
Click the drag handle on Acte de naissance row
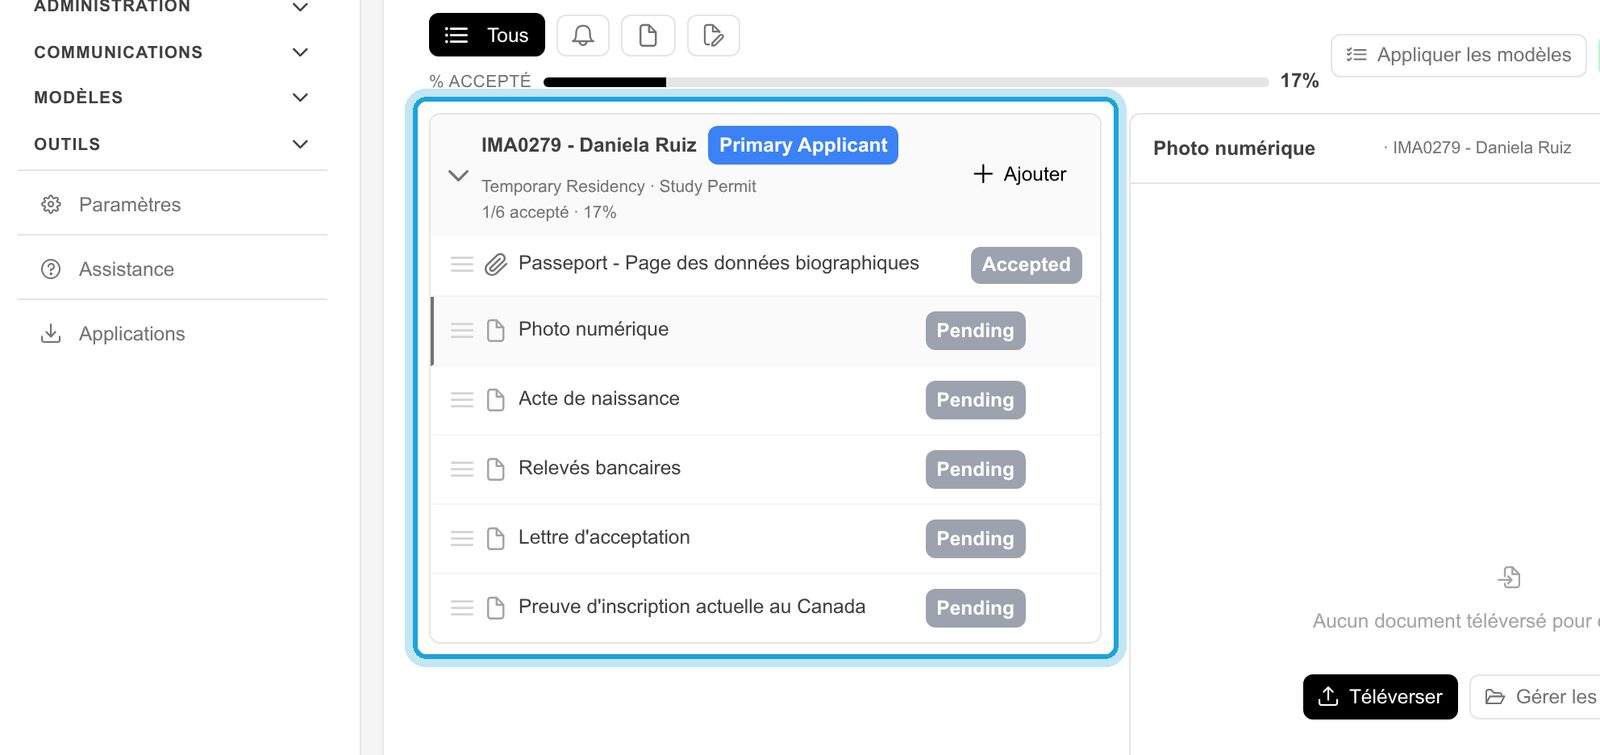click(x=462, y=400)
